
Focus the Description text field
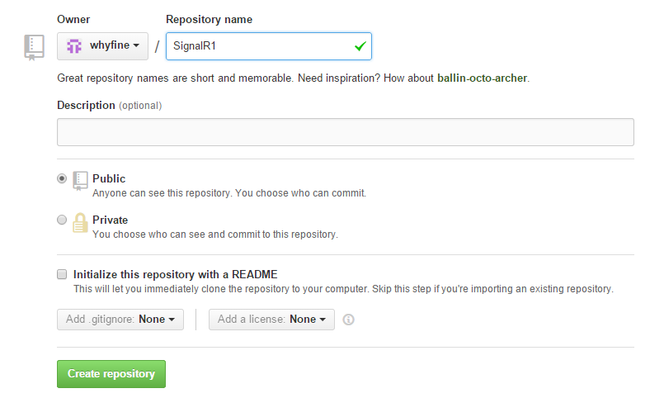[345, 132]
